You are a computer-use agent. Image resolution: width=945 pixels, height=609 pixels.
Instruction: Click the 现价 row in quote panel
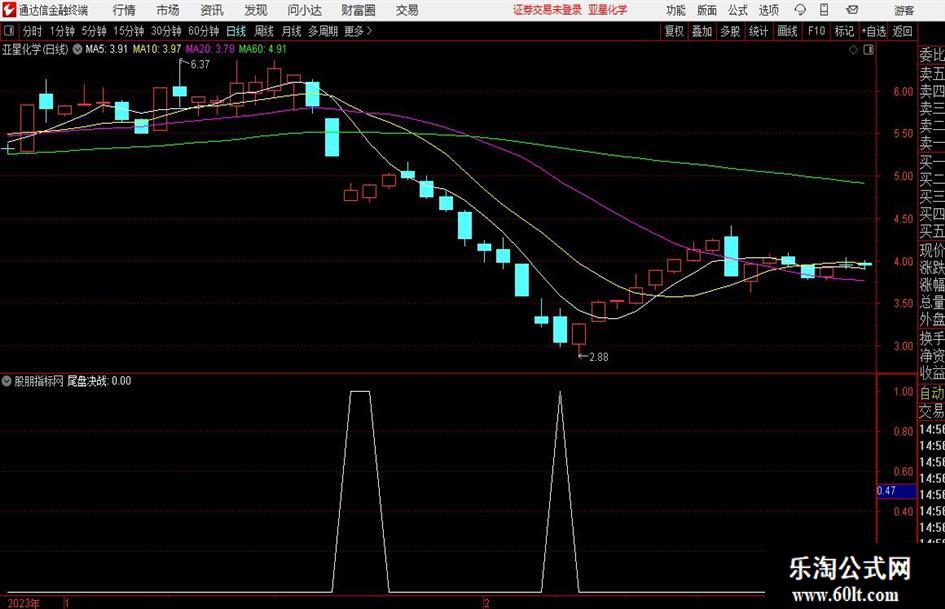click(932, 250)
